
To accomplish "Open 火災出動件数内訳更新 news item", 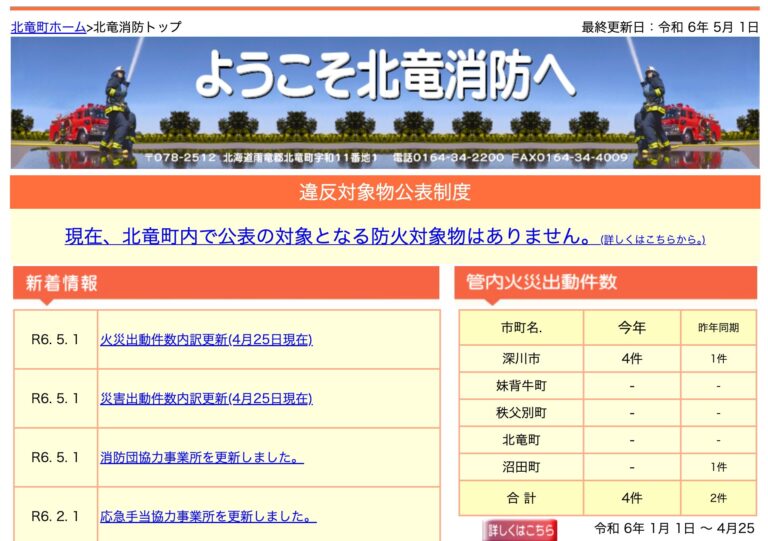I will click(x=206, y=339).
